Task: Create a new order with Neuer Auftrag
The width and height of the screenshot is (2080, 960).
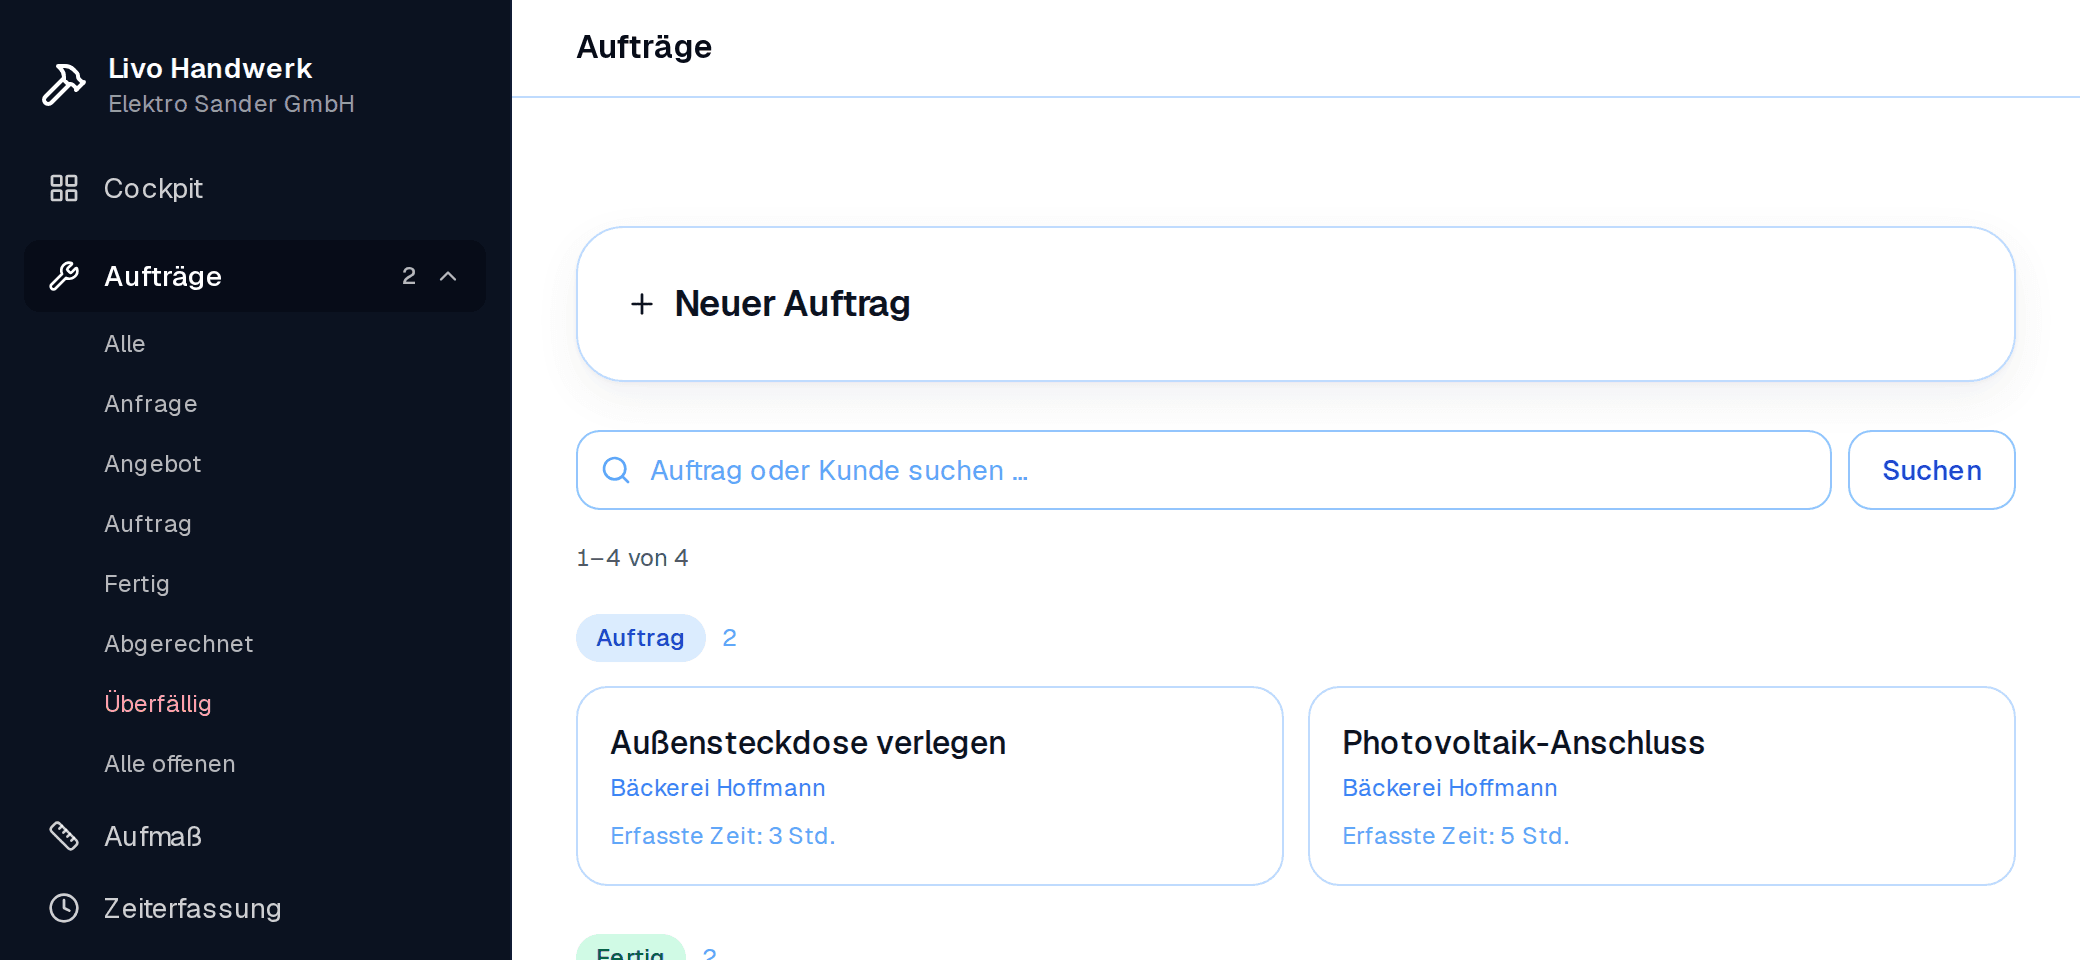Action: coord(1295,304)
